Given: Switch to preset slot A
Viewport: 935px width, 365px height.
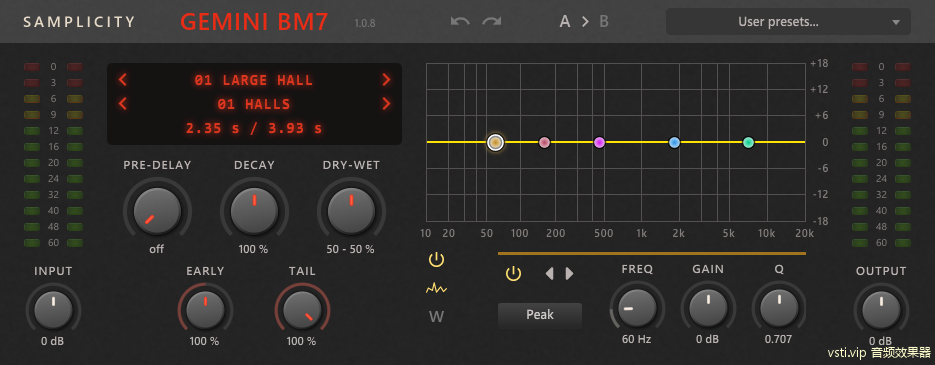Looking at the screenshot, I should coord(565,22).
